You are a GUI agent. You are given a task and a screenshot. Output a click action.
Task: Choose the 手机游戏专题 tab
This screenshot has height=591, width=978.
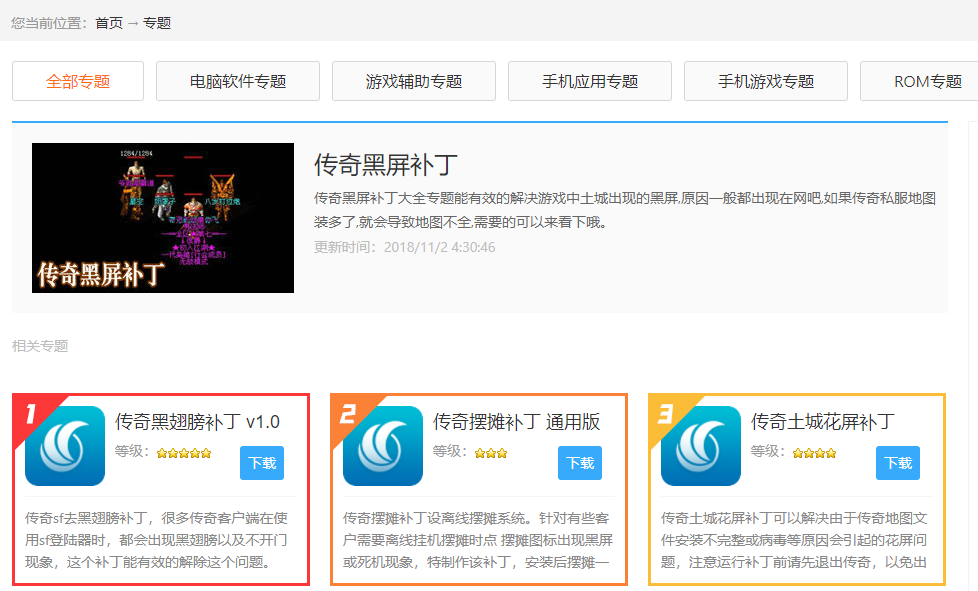click(766, 82)
